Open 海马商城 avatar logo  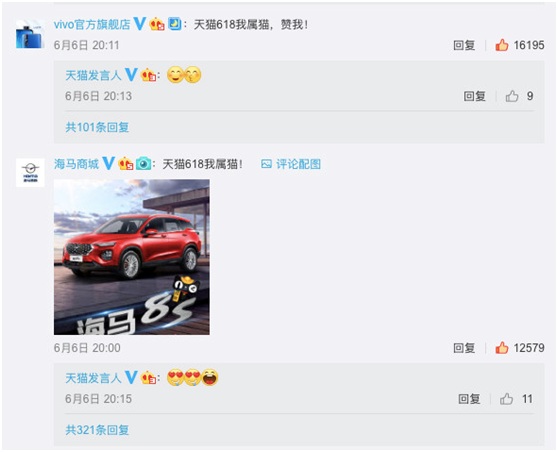point(30,173)
